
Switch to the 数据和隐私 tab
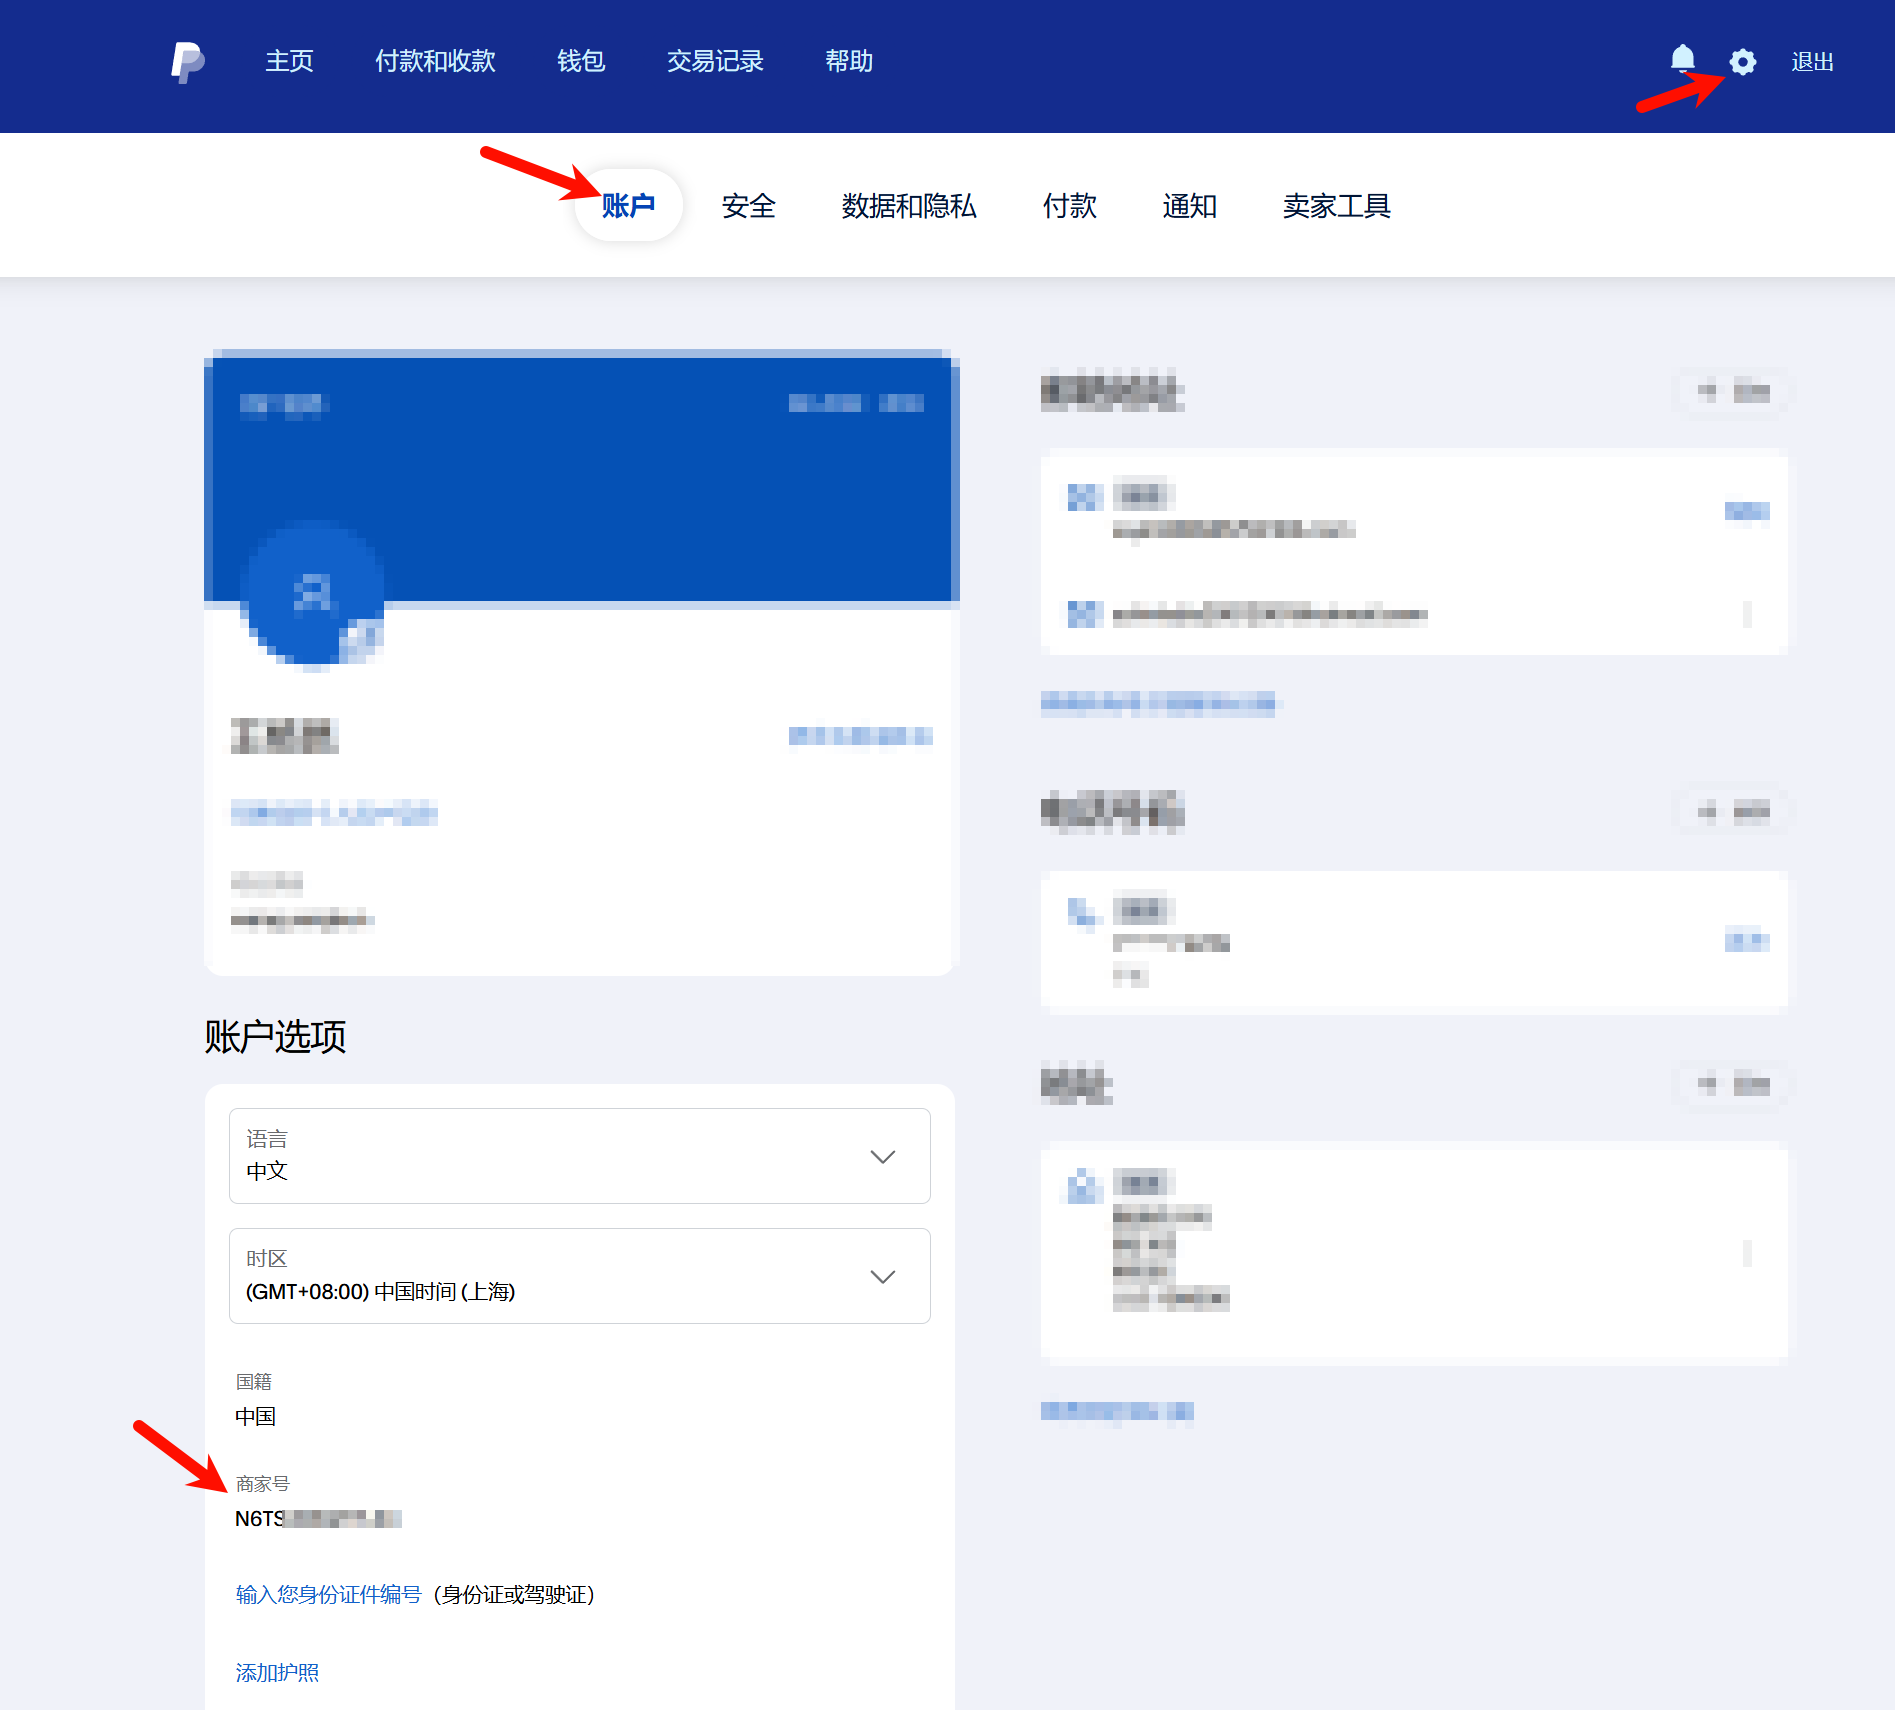click(x=909, y=206)
